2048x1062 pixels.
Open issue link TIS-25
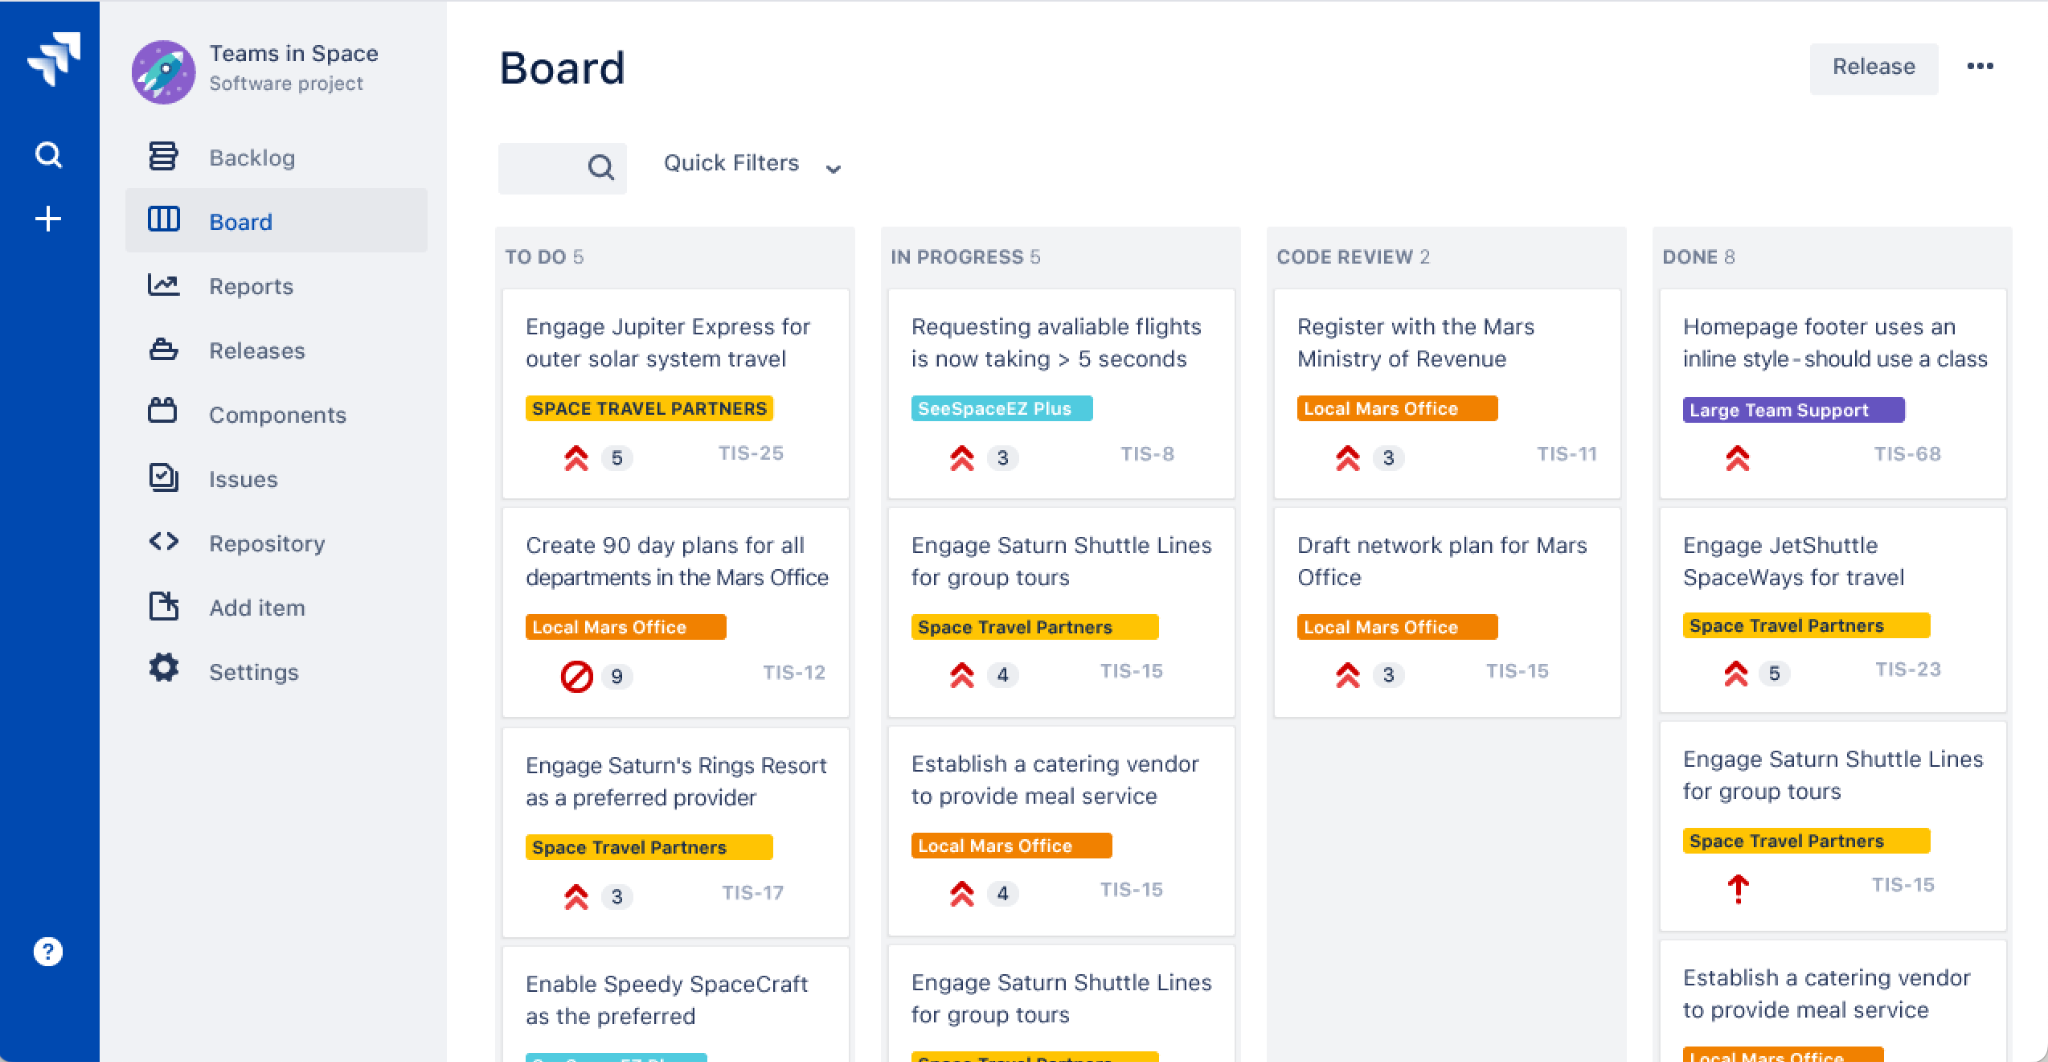click(x=750, y=454)
